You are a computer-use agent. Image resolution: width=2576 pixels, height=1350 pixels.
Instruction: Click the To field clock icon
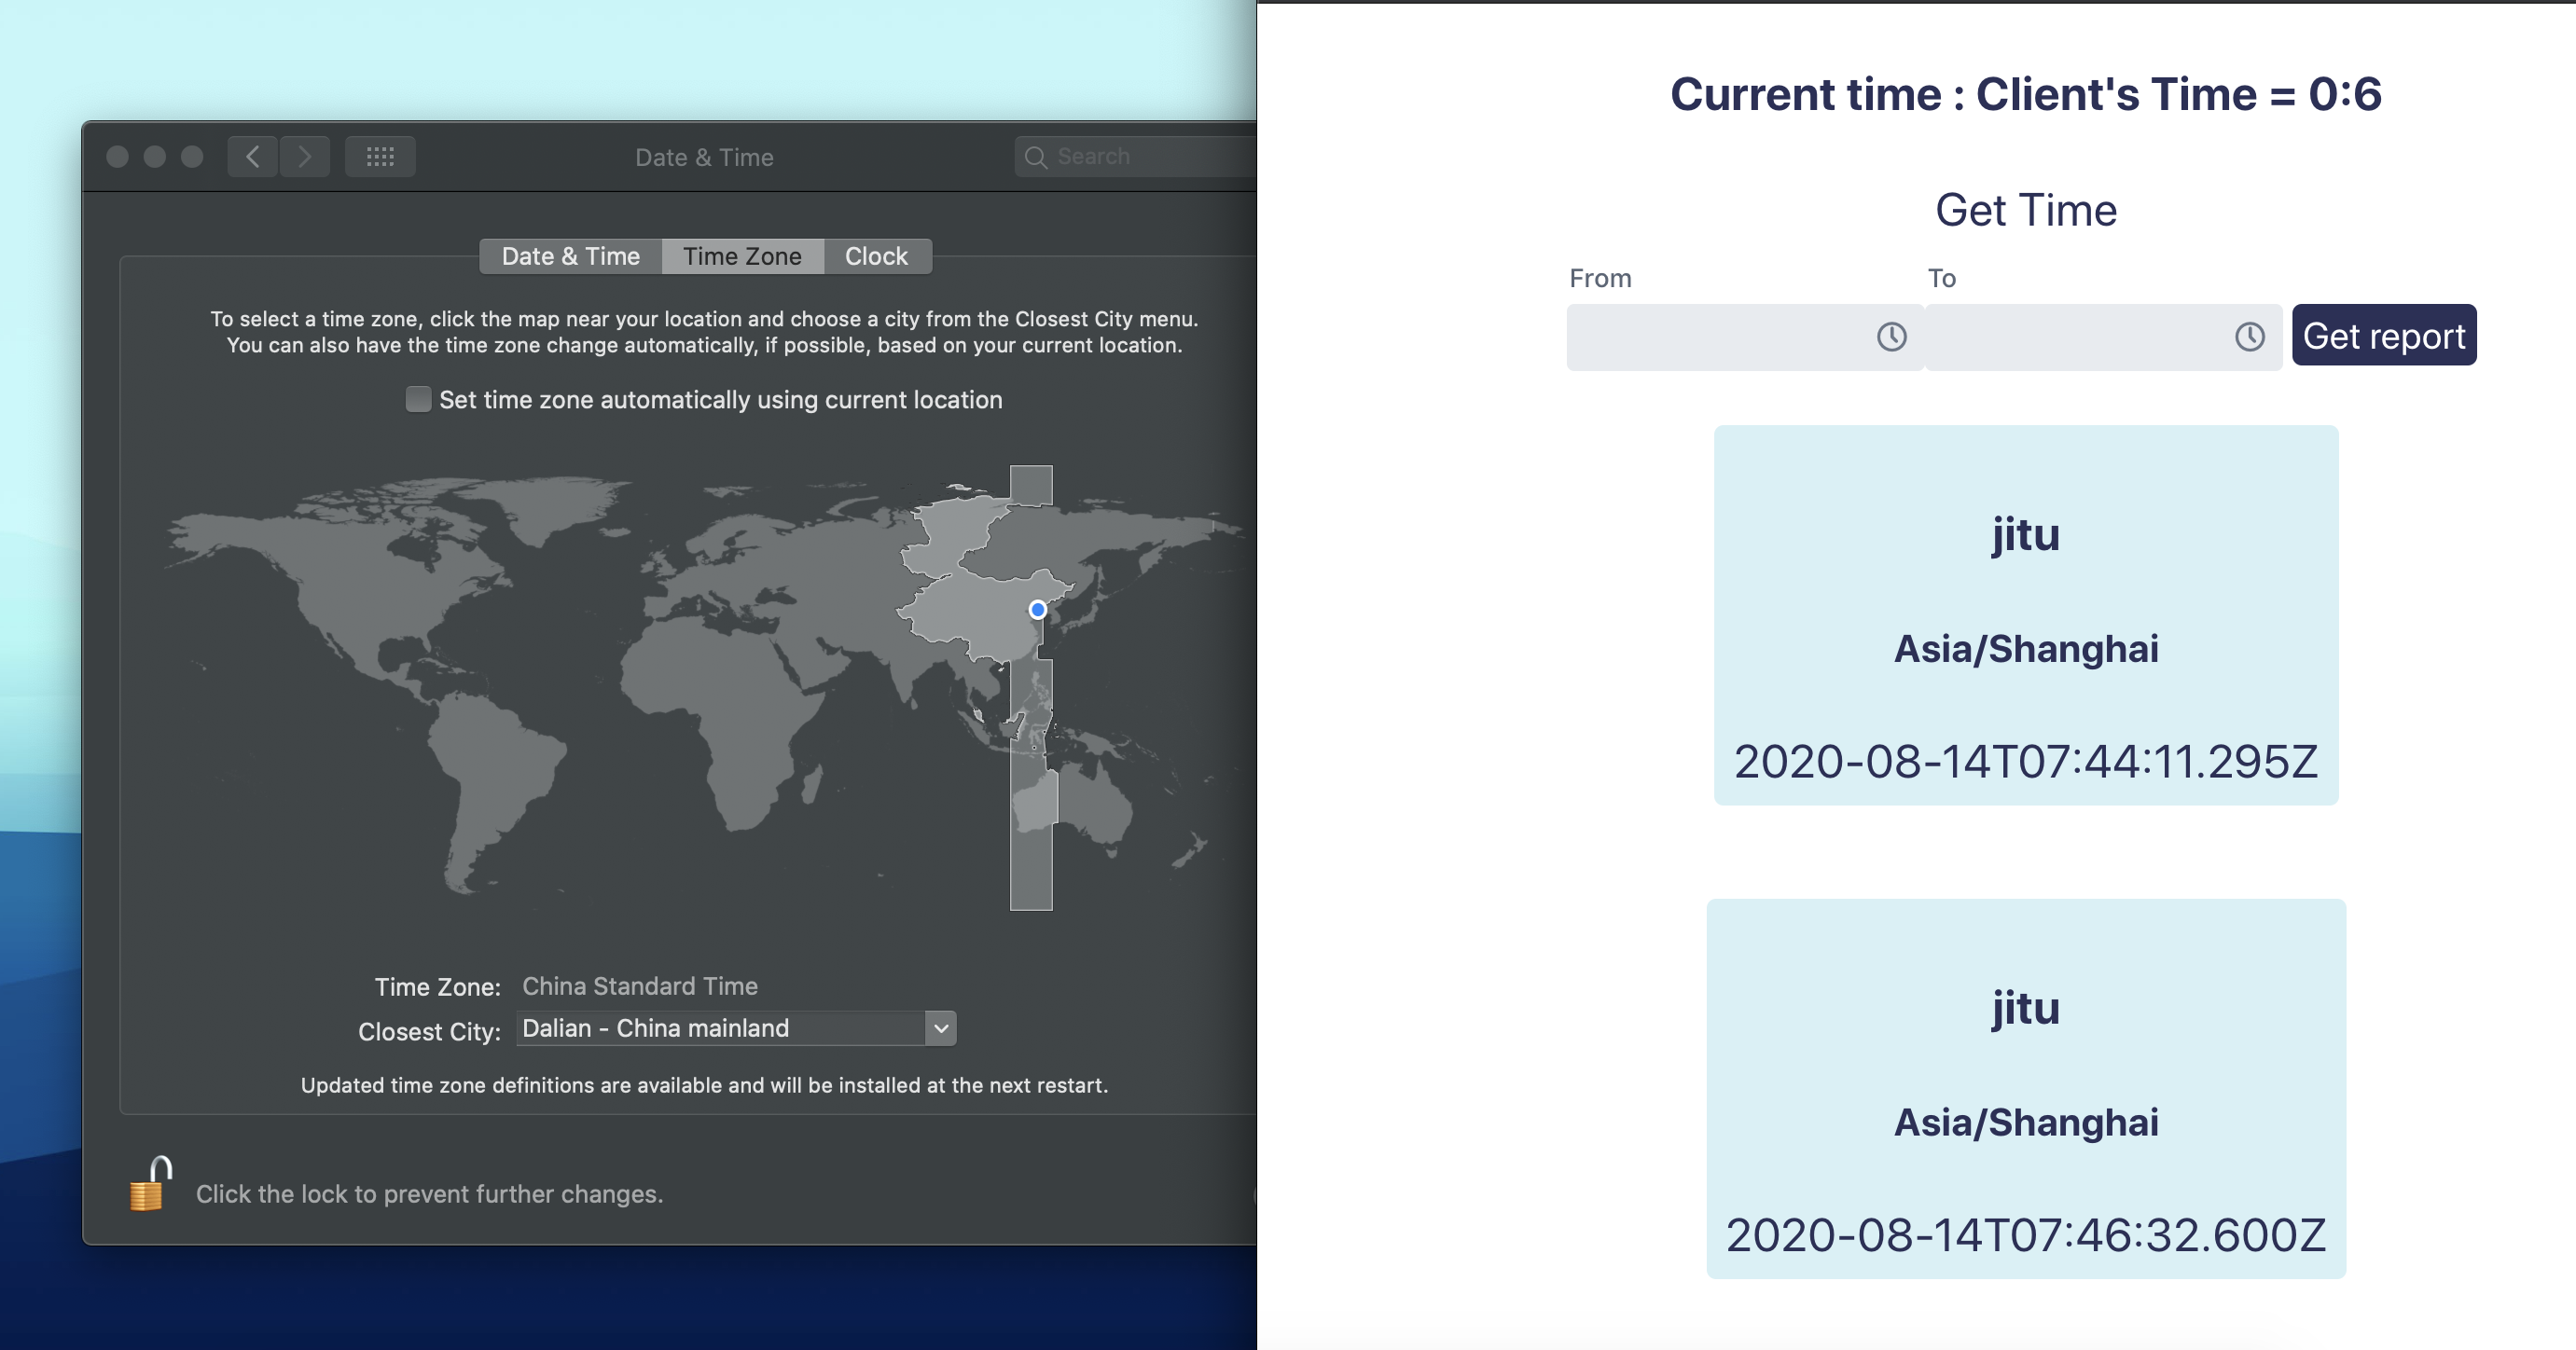point(2249,337)
